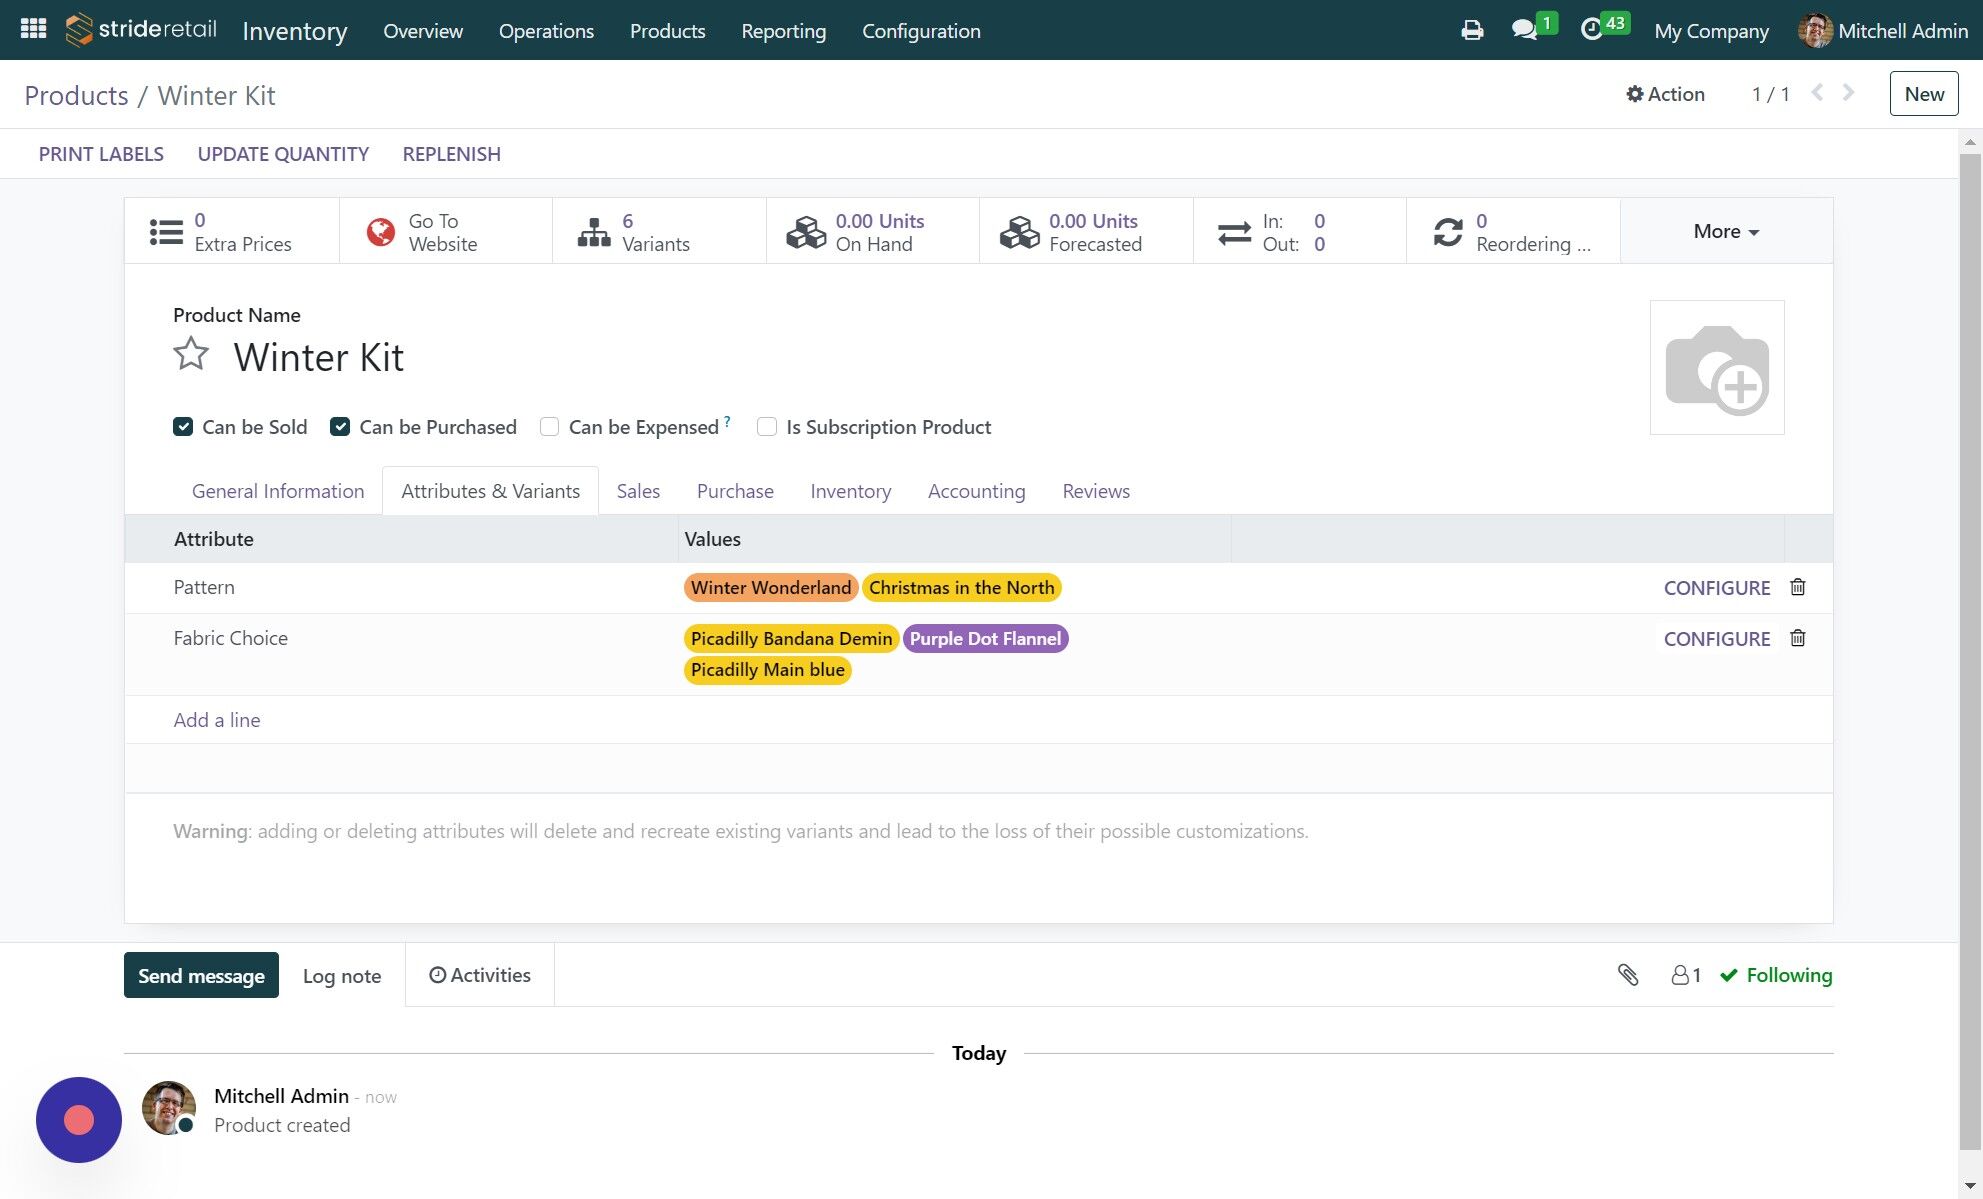Image resolution: width=1983 pixels, height=1199 pixels.
Task: Open Units On Hand stat button
Action: click(x=873, y=232)
